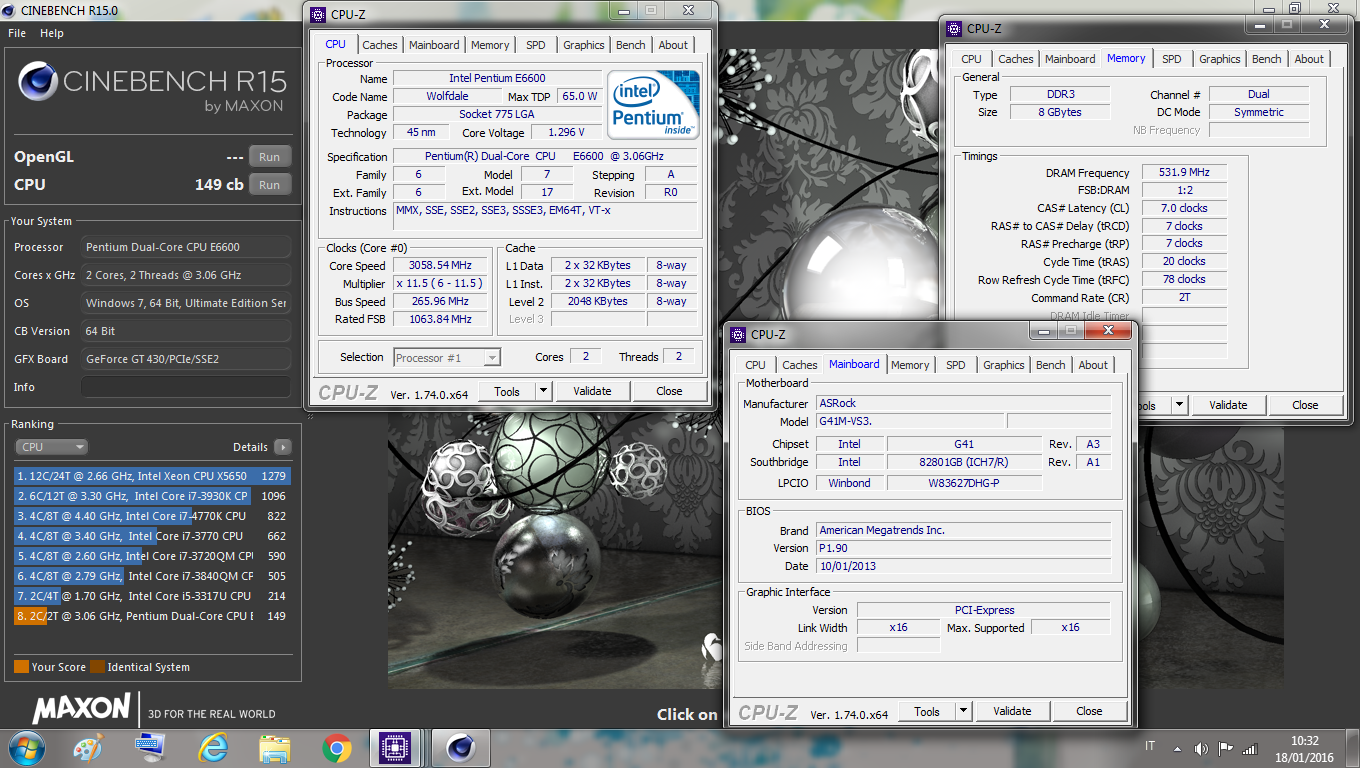Open Ranking Details arrow button

coord(283,447)
